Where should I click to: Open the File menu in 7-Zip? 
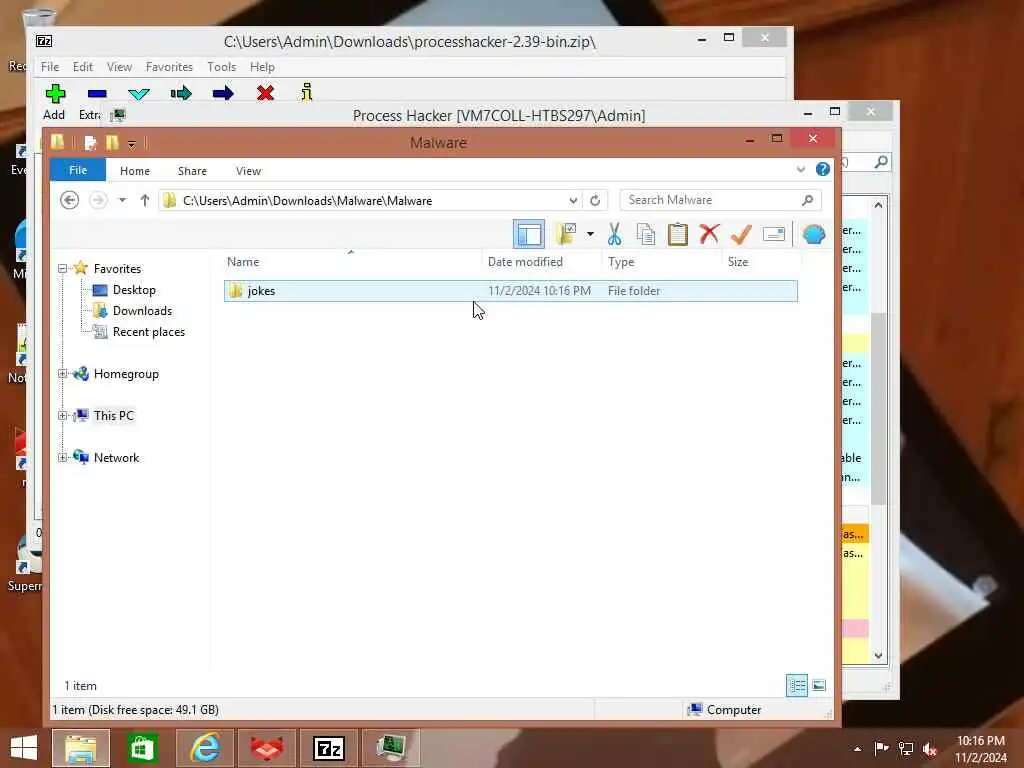coord(50,67)
